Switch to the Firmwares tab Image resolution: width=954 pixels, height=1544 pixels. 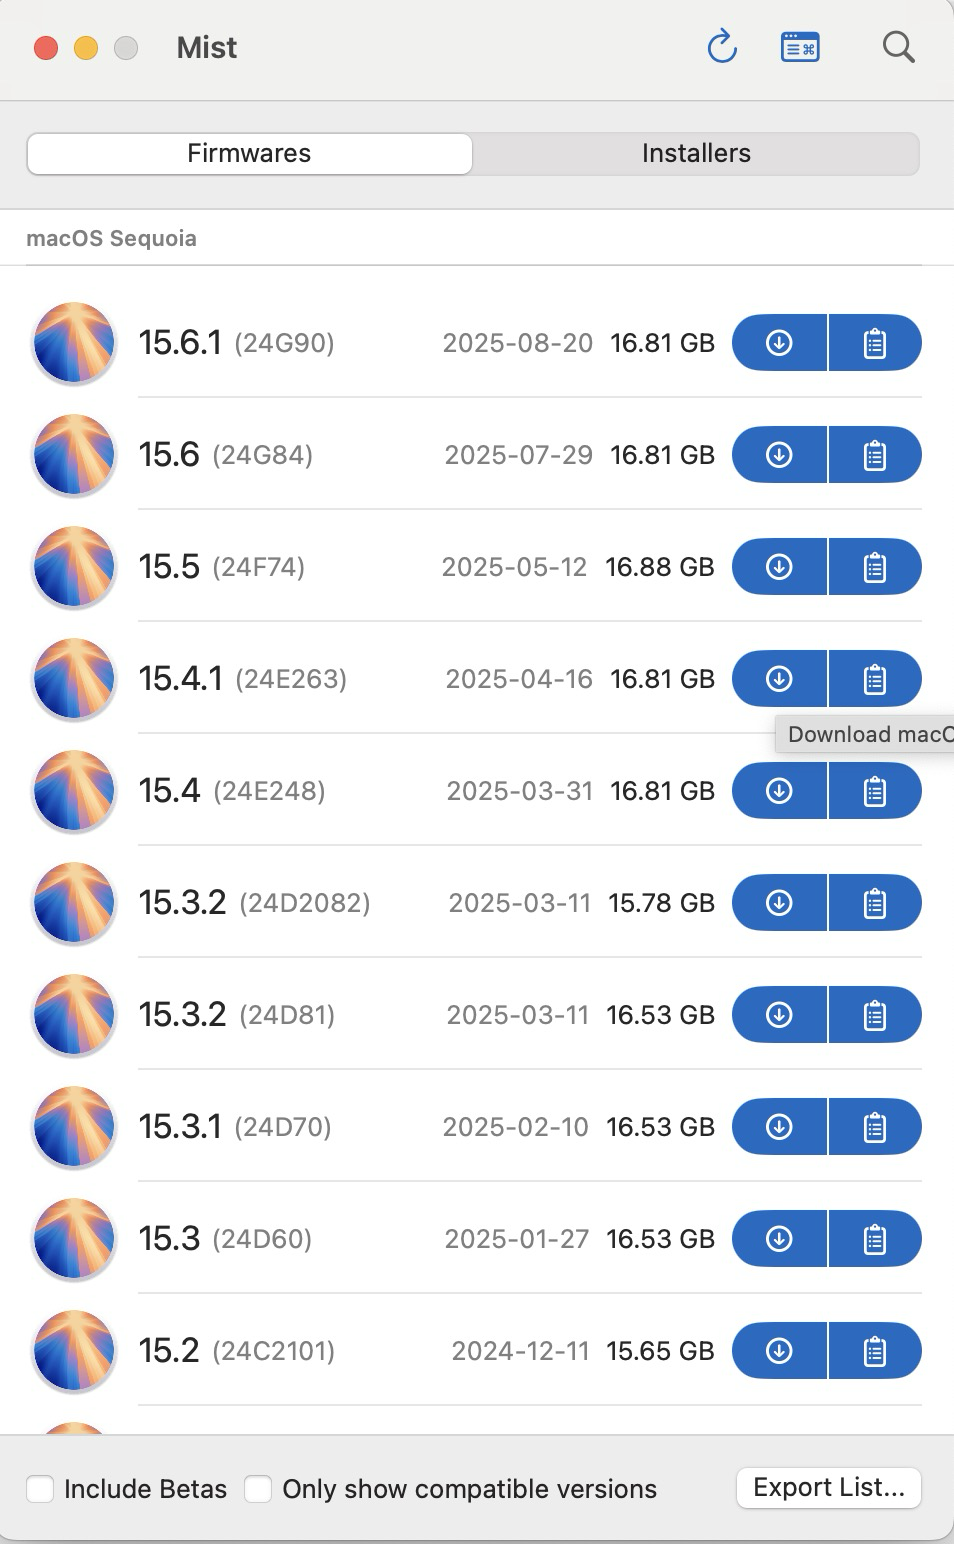click(x=249, y=153)
